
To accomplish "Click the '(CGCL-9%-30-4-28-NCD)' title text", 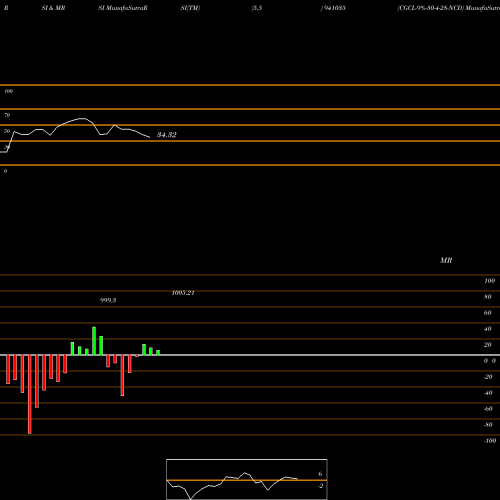I will coord(431,8).
